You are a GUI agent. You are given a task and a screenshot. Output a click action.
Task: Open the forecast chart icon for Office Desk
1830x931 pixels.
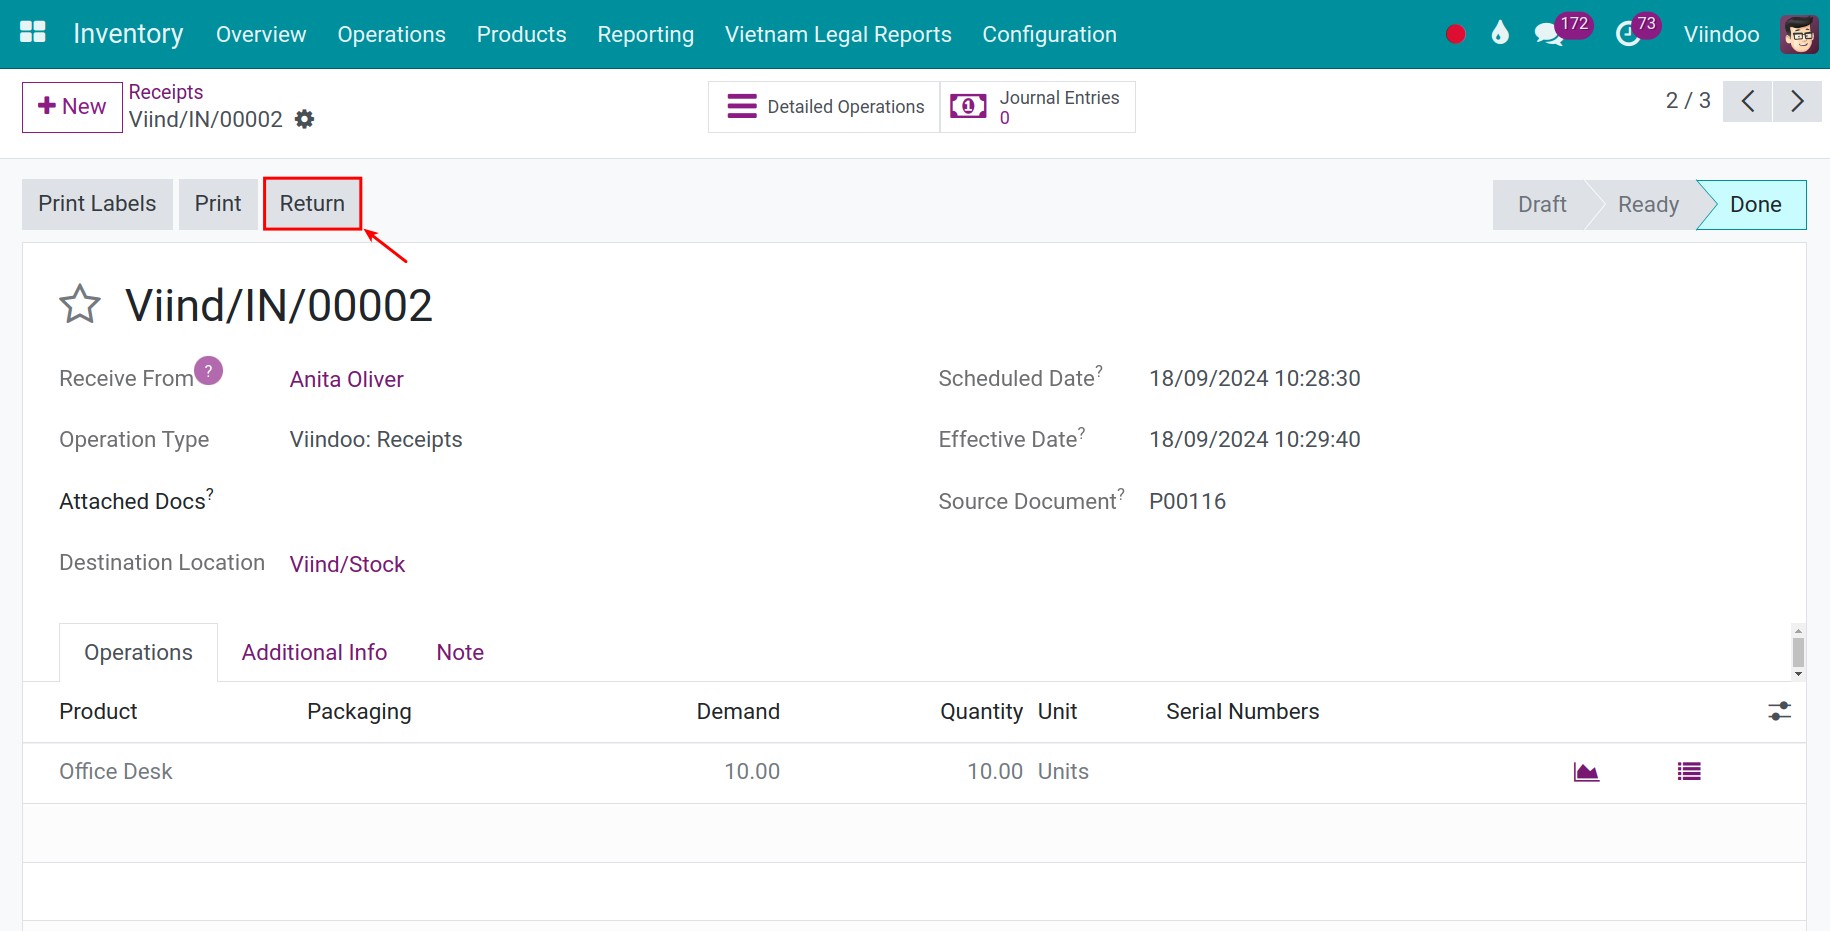pos(1586,772)
